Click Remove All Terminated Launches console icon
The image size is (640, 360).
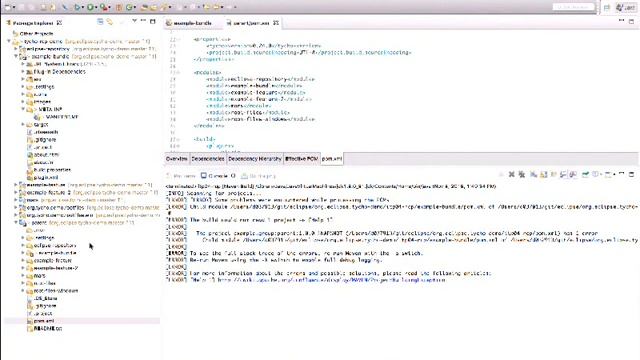(522, 174)
